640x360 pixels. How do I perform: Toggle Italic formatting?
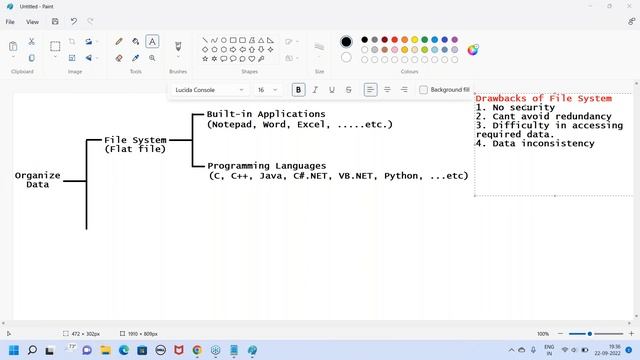(x=315, y=90)
